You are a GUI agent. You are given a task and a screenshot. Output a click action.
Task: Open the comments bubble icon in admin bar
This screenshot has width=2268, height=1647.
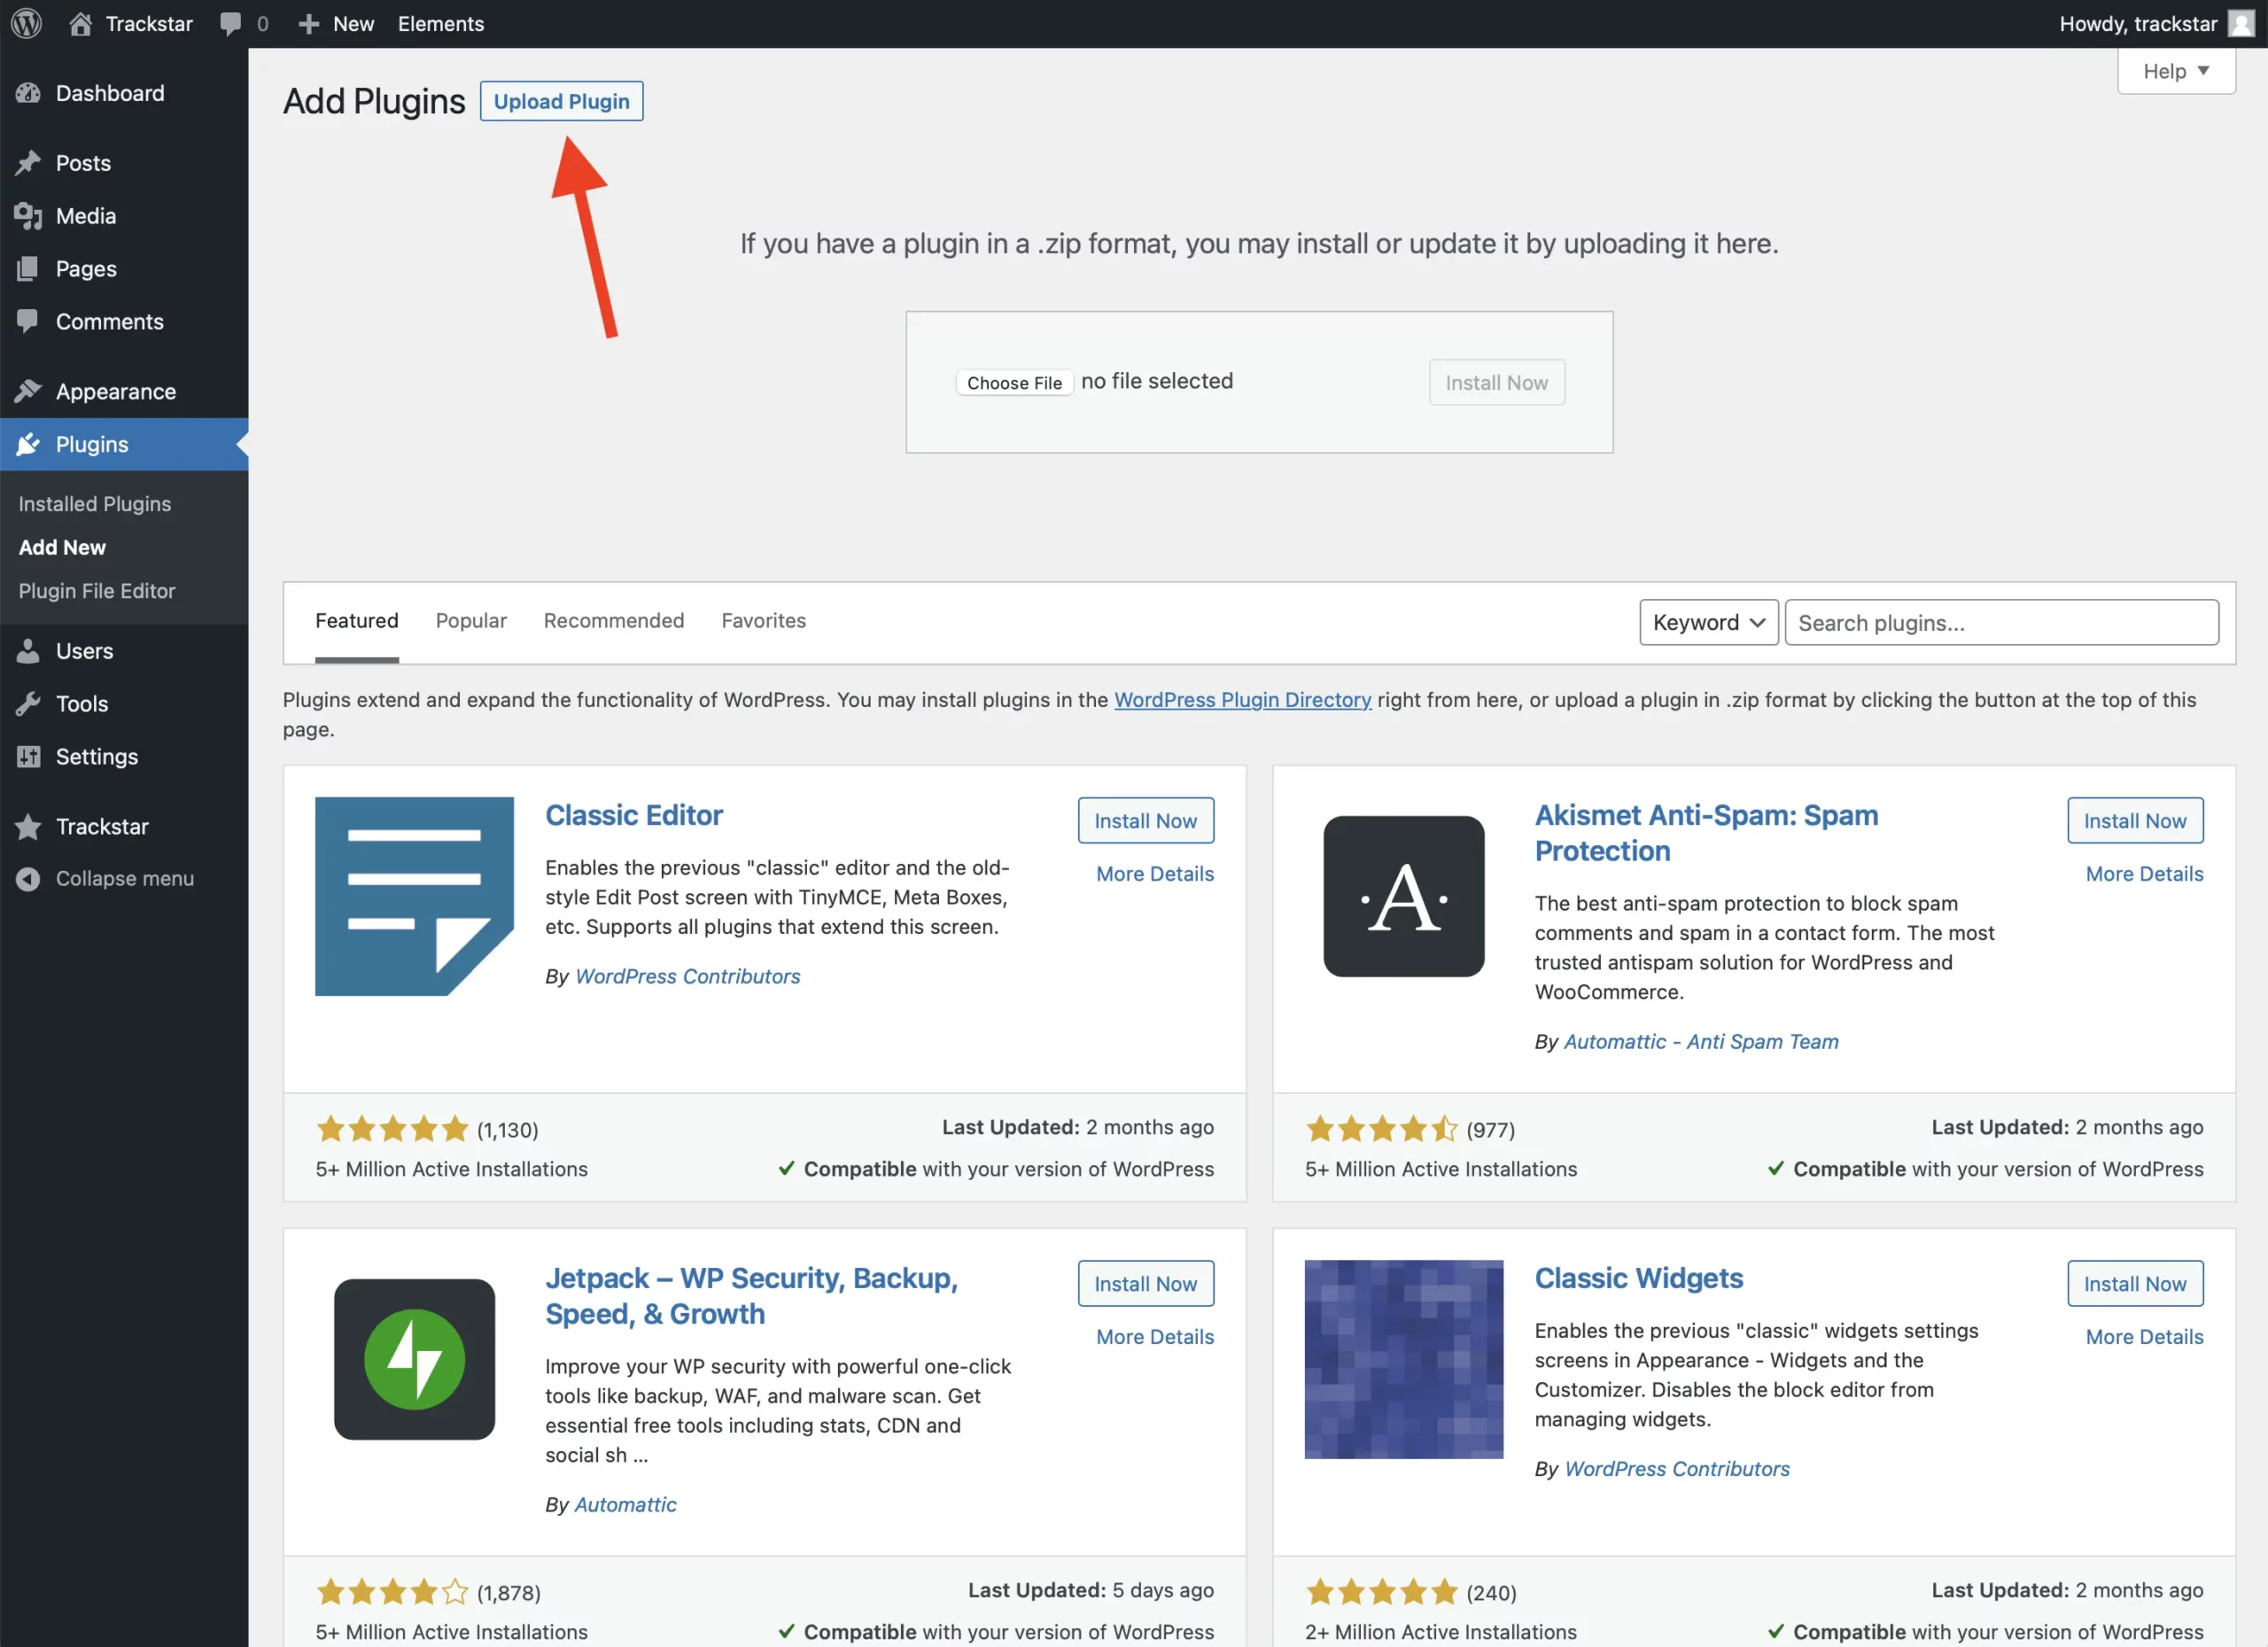coord(230,24)
